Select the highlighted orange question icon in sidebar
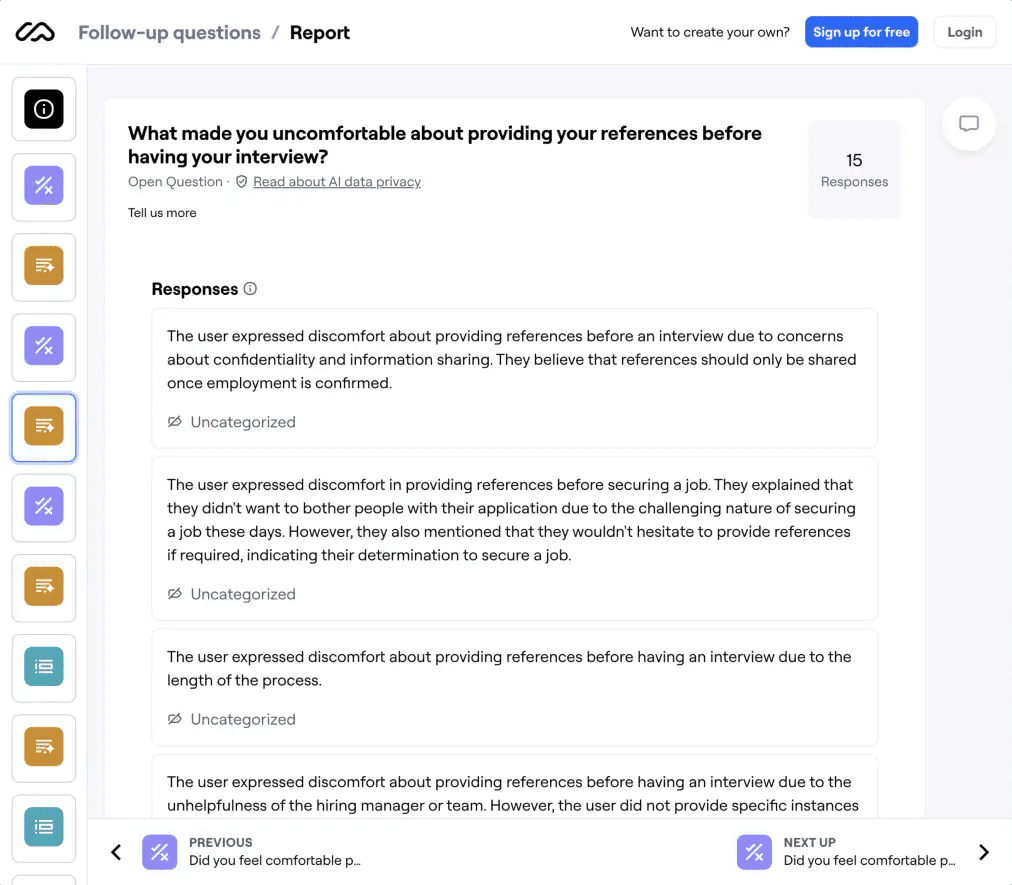Screen dimensions: 1012x885 click(x=44, y=427)
